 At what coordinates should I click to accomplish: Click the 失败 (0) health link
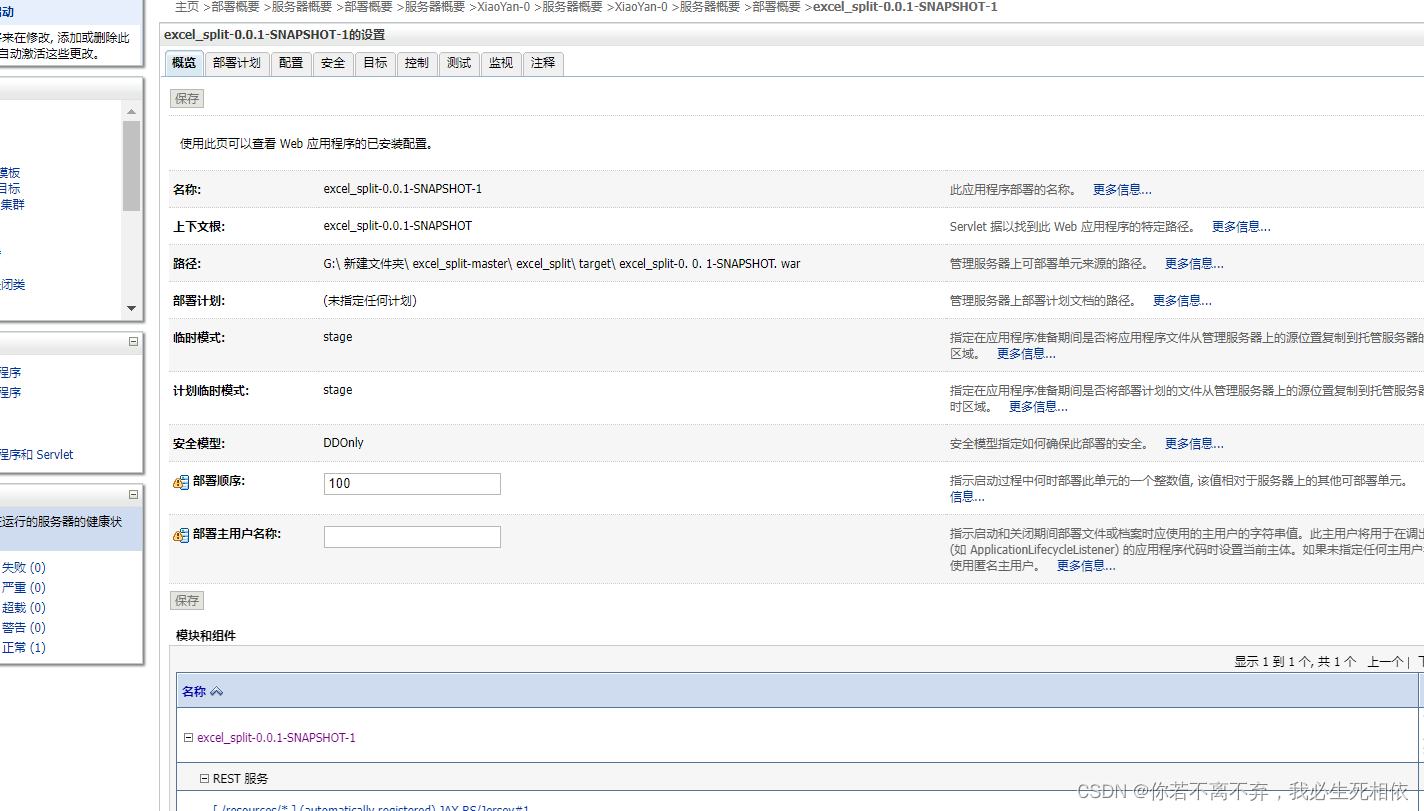[24, 567]
